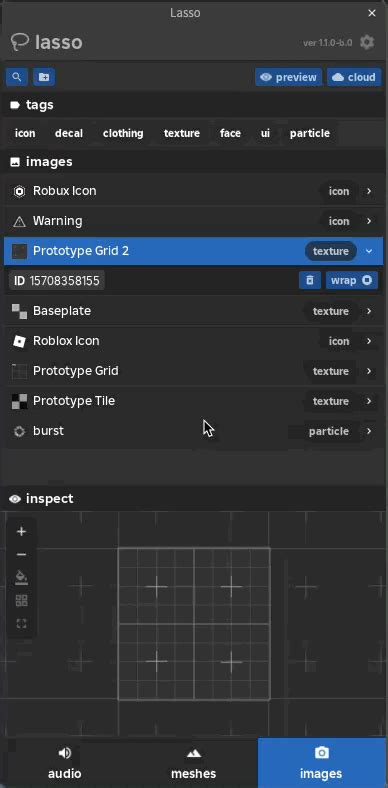The height and width of the screenshot is (788, 388).
Task: Click the Prototype Grid 2 thumbnail
Action: pos(19,251)
